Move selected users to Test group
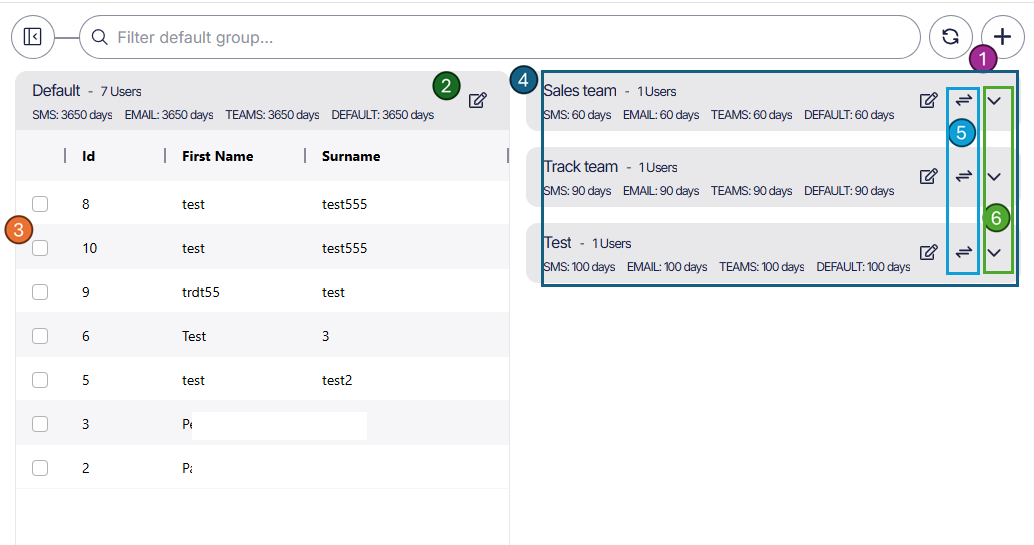 point(963,252)
